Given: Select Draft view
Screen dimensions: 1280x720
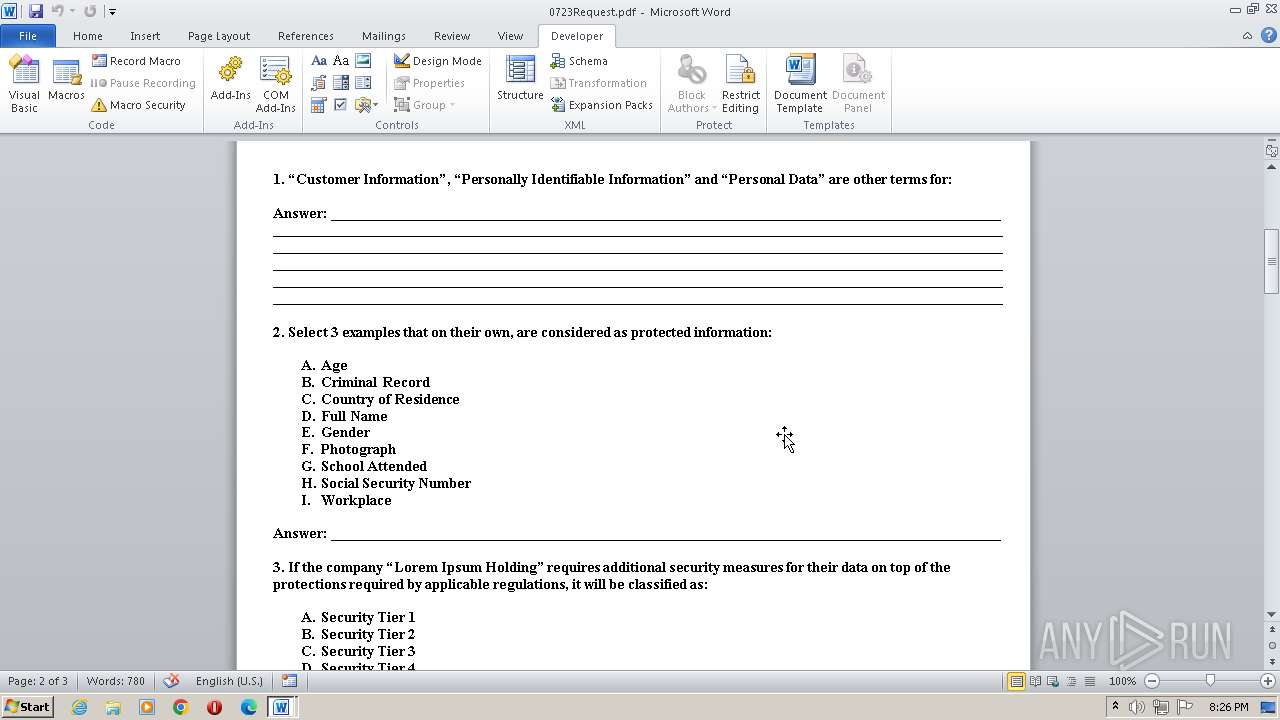Looking at the screenshot, I should [x=1089, y=681].
